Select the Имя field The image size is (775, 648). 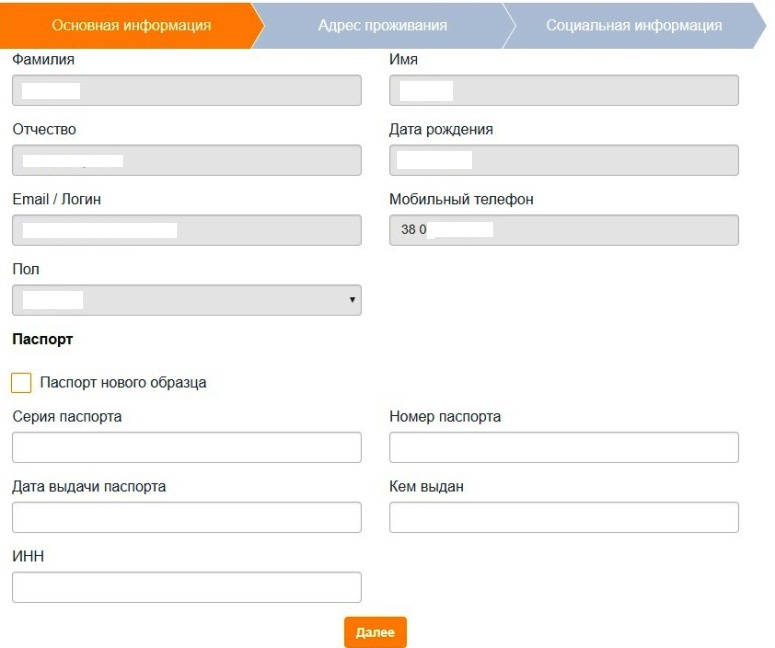pos(563,91)
